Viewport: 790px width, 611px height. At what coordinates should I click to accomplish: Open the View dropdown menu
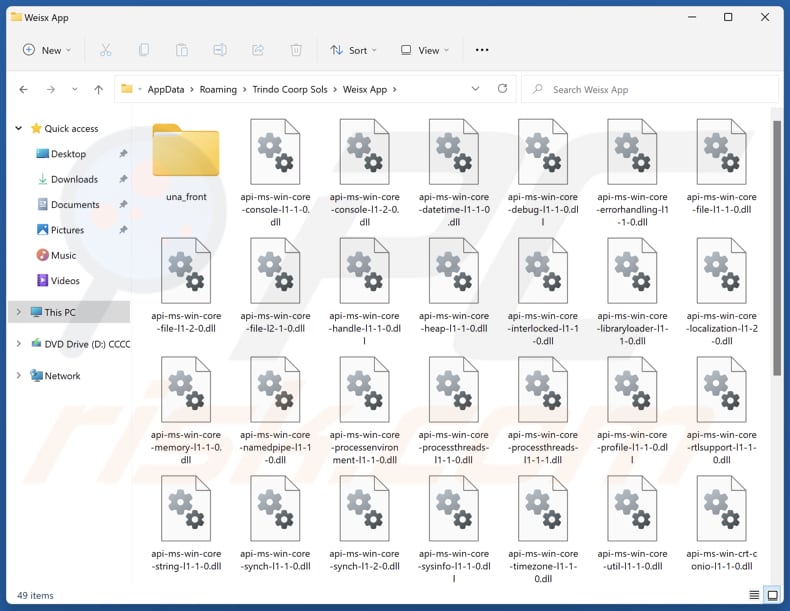tap(425, 50)
